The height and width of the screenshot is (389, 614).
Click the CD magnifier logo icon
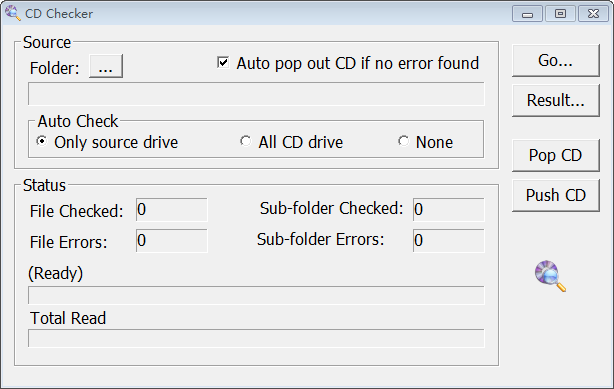(550, 276)
